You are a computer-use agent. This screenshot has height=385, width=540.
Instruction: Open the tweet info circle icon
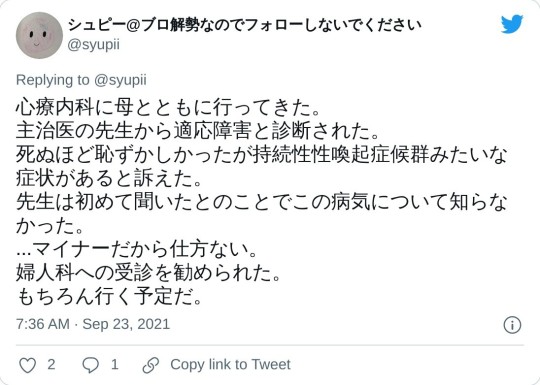tap(512, 325)
